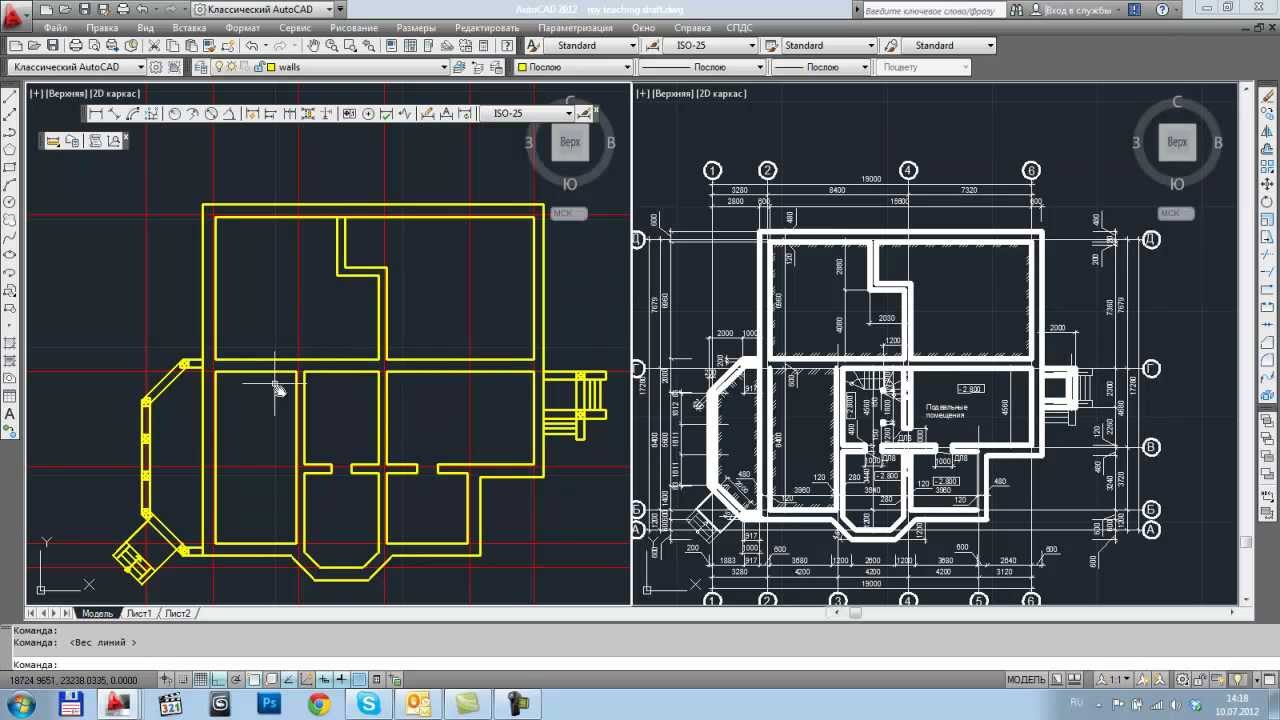Image resolution: width=1280 pixels, height=720 pixels.
Task: Expand the walls layer dropdown
Action: pos(444,67)
